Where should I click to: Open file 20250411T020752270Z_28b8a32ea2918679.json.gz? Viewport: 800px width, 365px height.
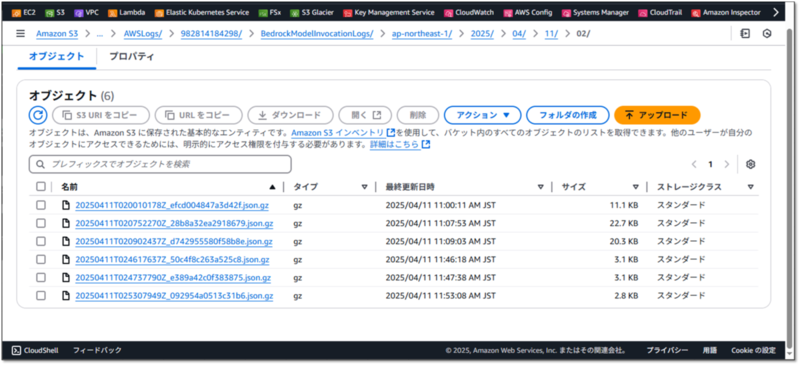point(174,223)
